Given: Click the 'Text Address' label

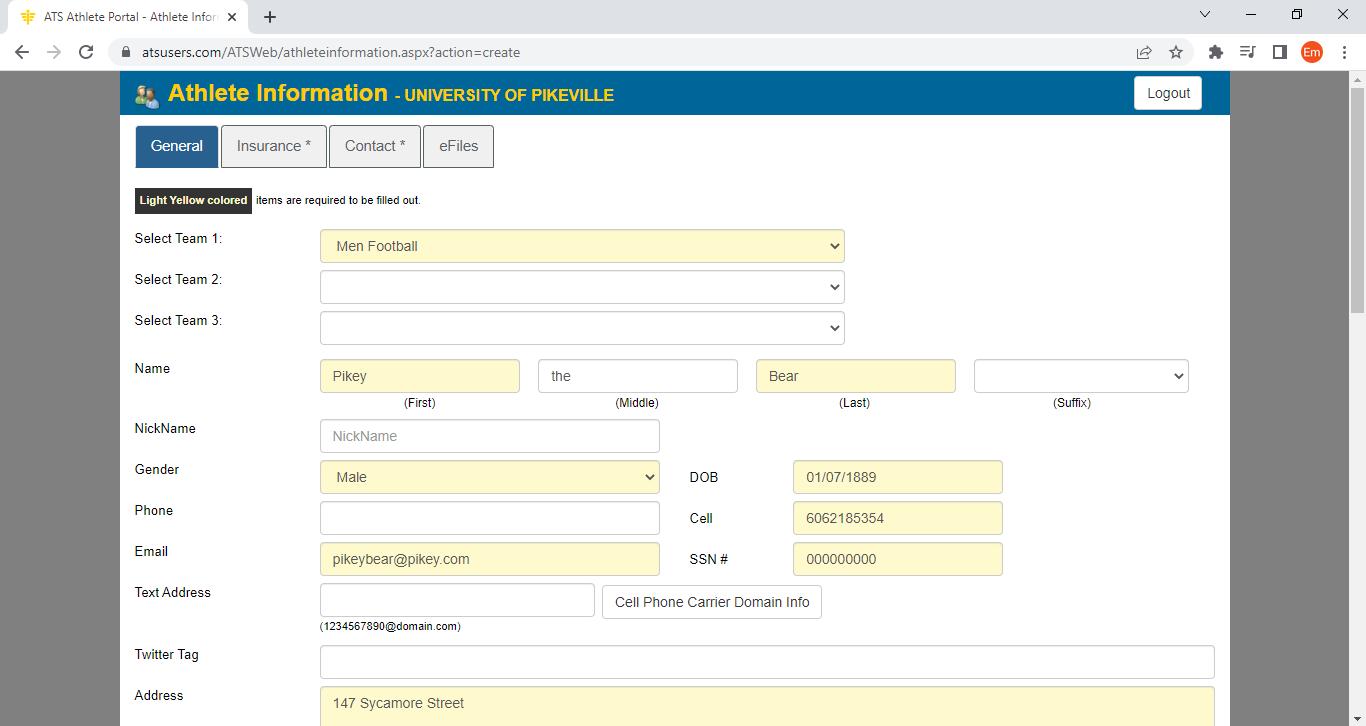Looking at the screenshot, I should pyautogui.click(x=172, y=592).
